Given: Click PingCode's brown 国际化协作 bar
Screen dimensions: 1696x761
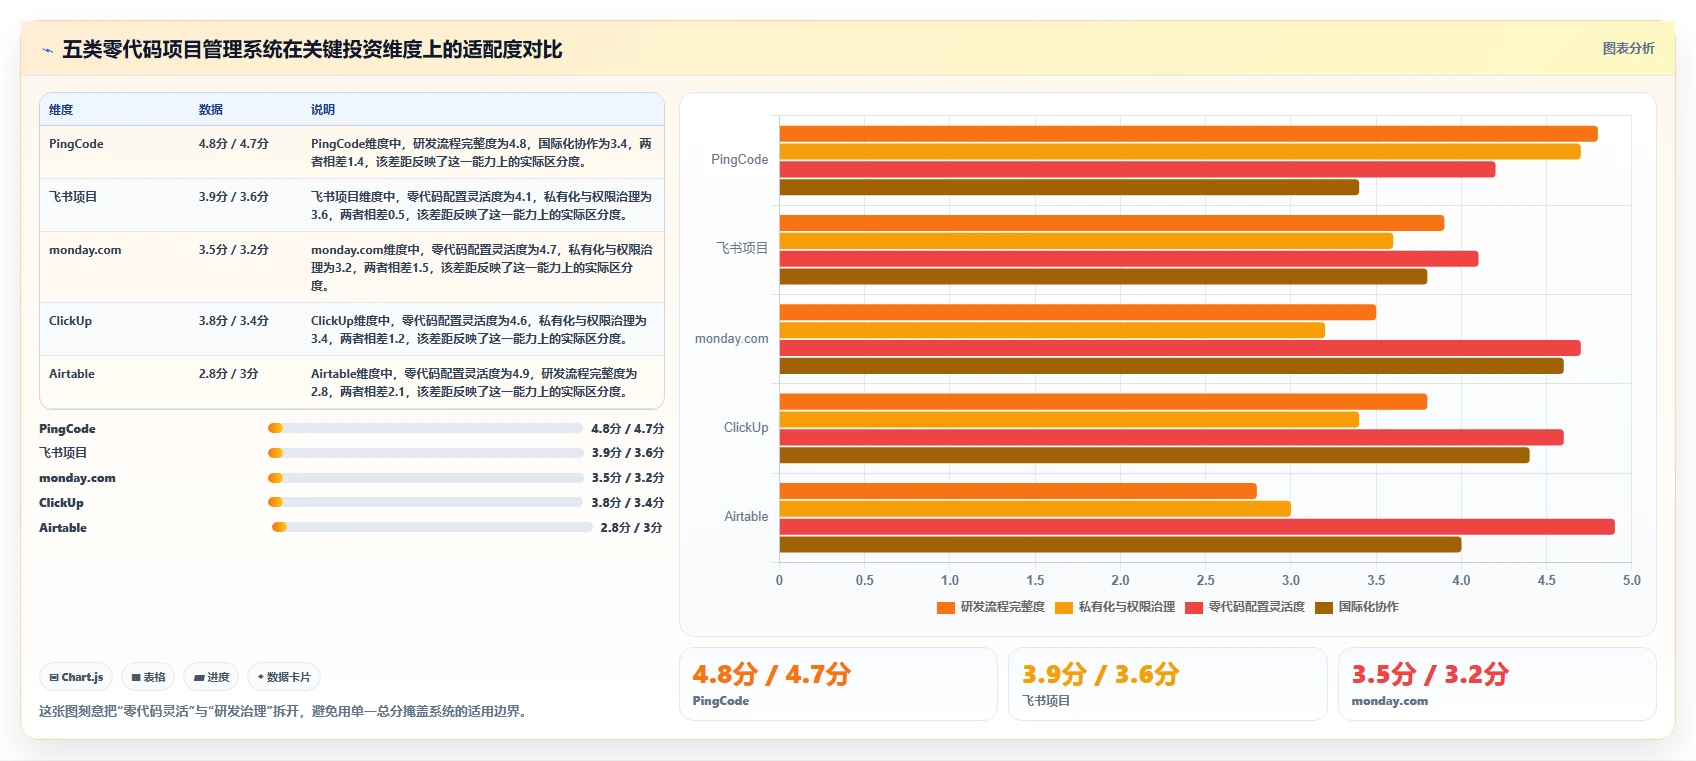Looking at the screenshot, I should coord(1069,187).
